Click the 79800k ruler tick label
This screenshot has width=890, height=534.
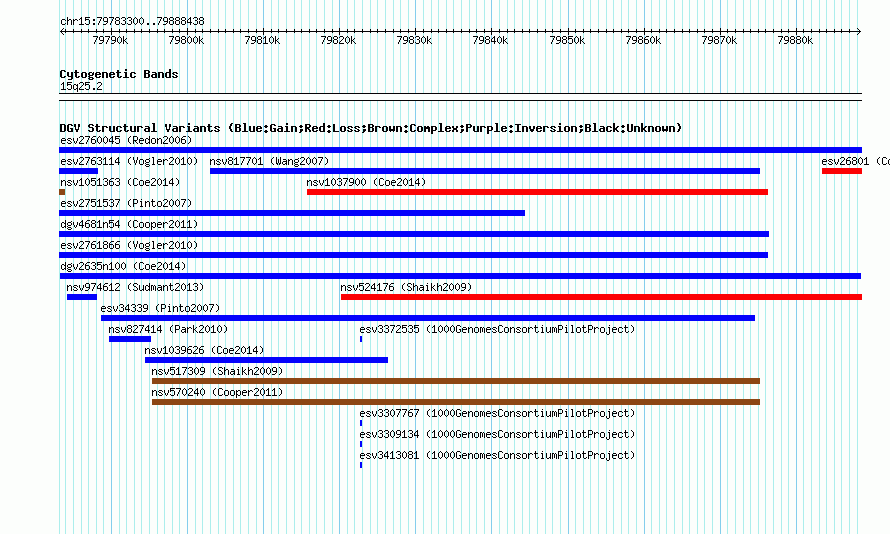tap(186, 40)
